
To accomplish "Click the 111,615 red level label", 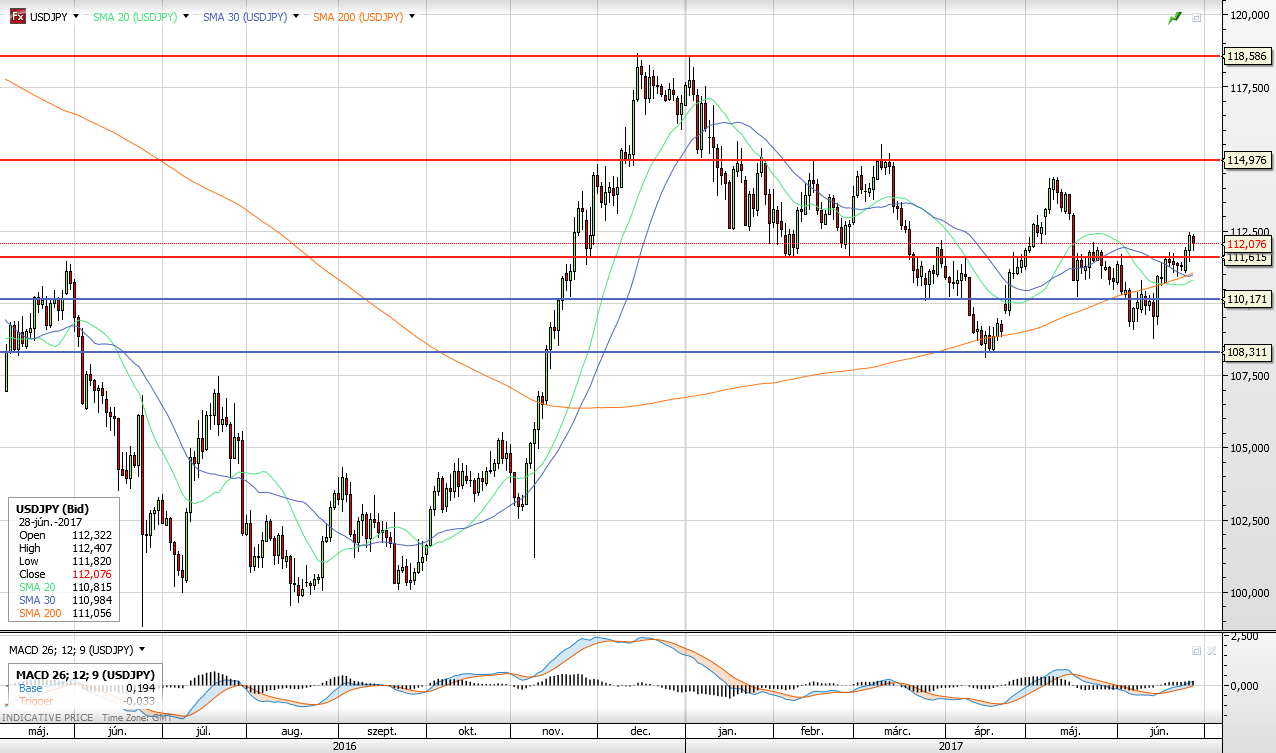I will 1247,258.
